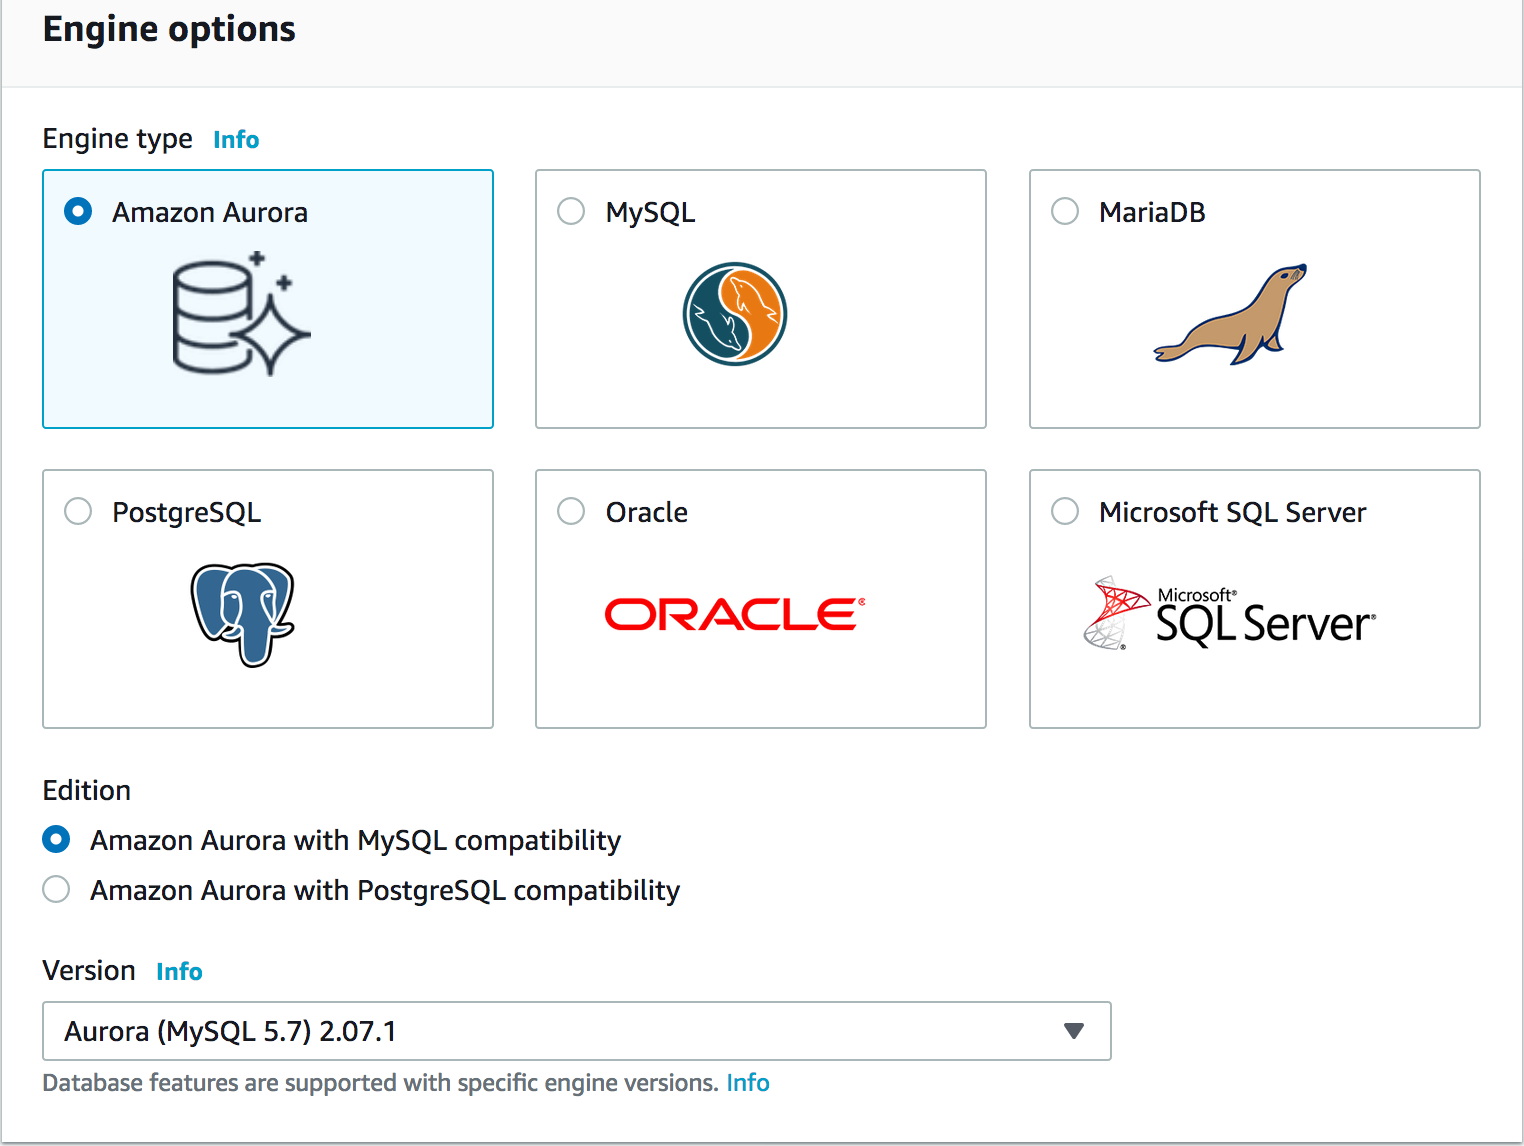Click the Aurora (MySQL 5.7) 2.07.1 version field
1524x1146 pixels.
tap(577, 1031)
